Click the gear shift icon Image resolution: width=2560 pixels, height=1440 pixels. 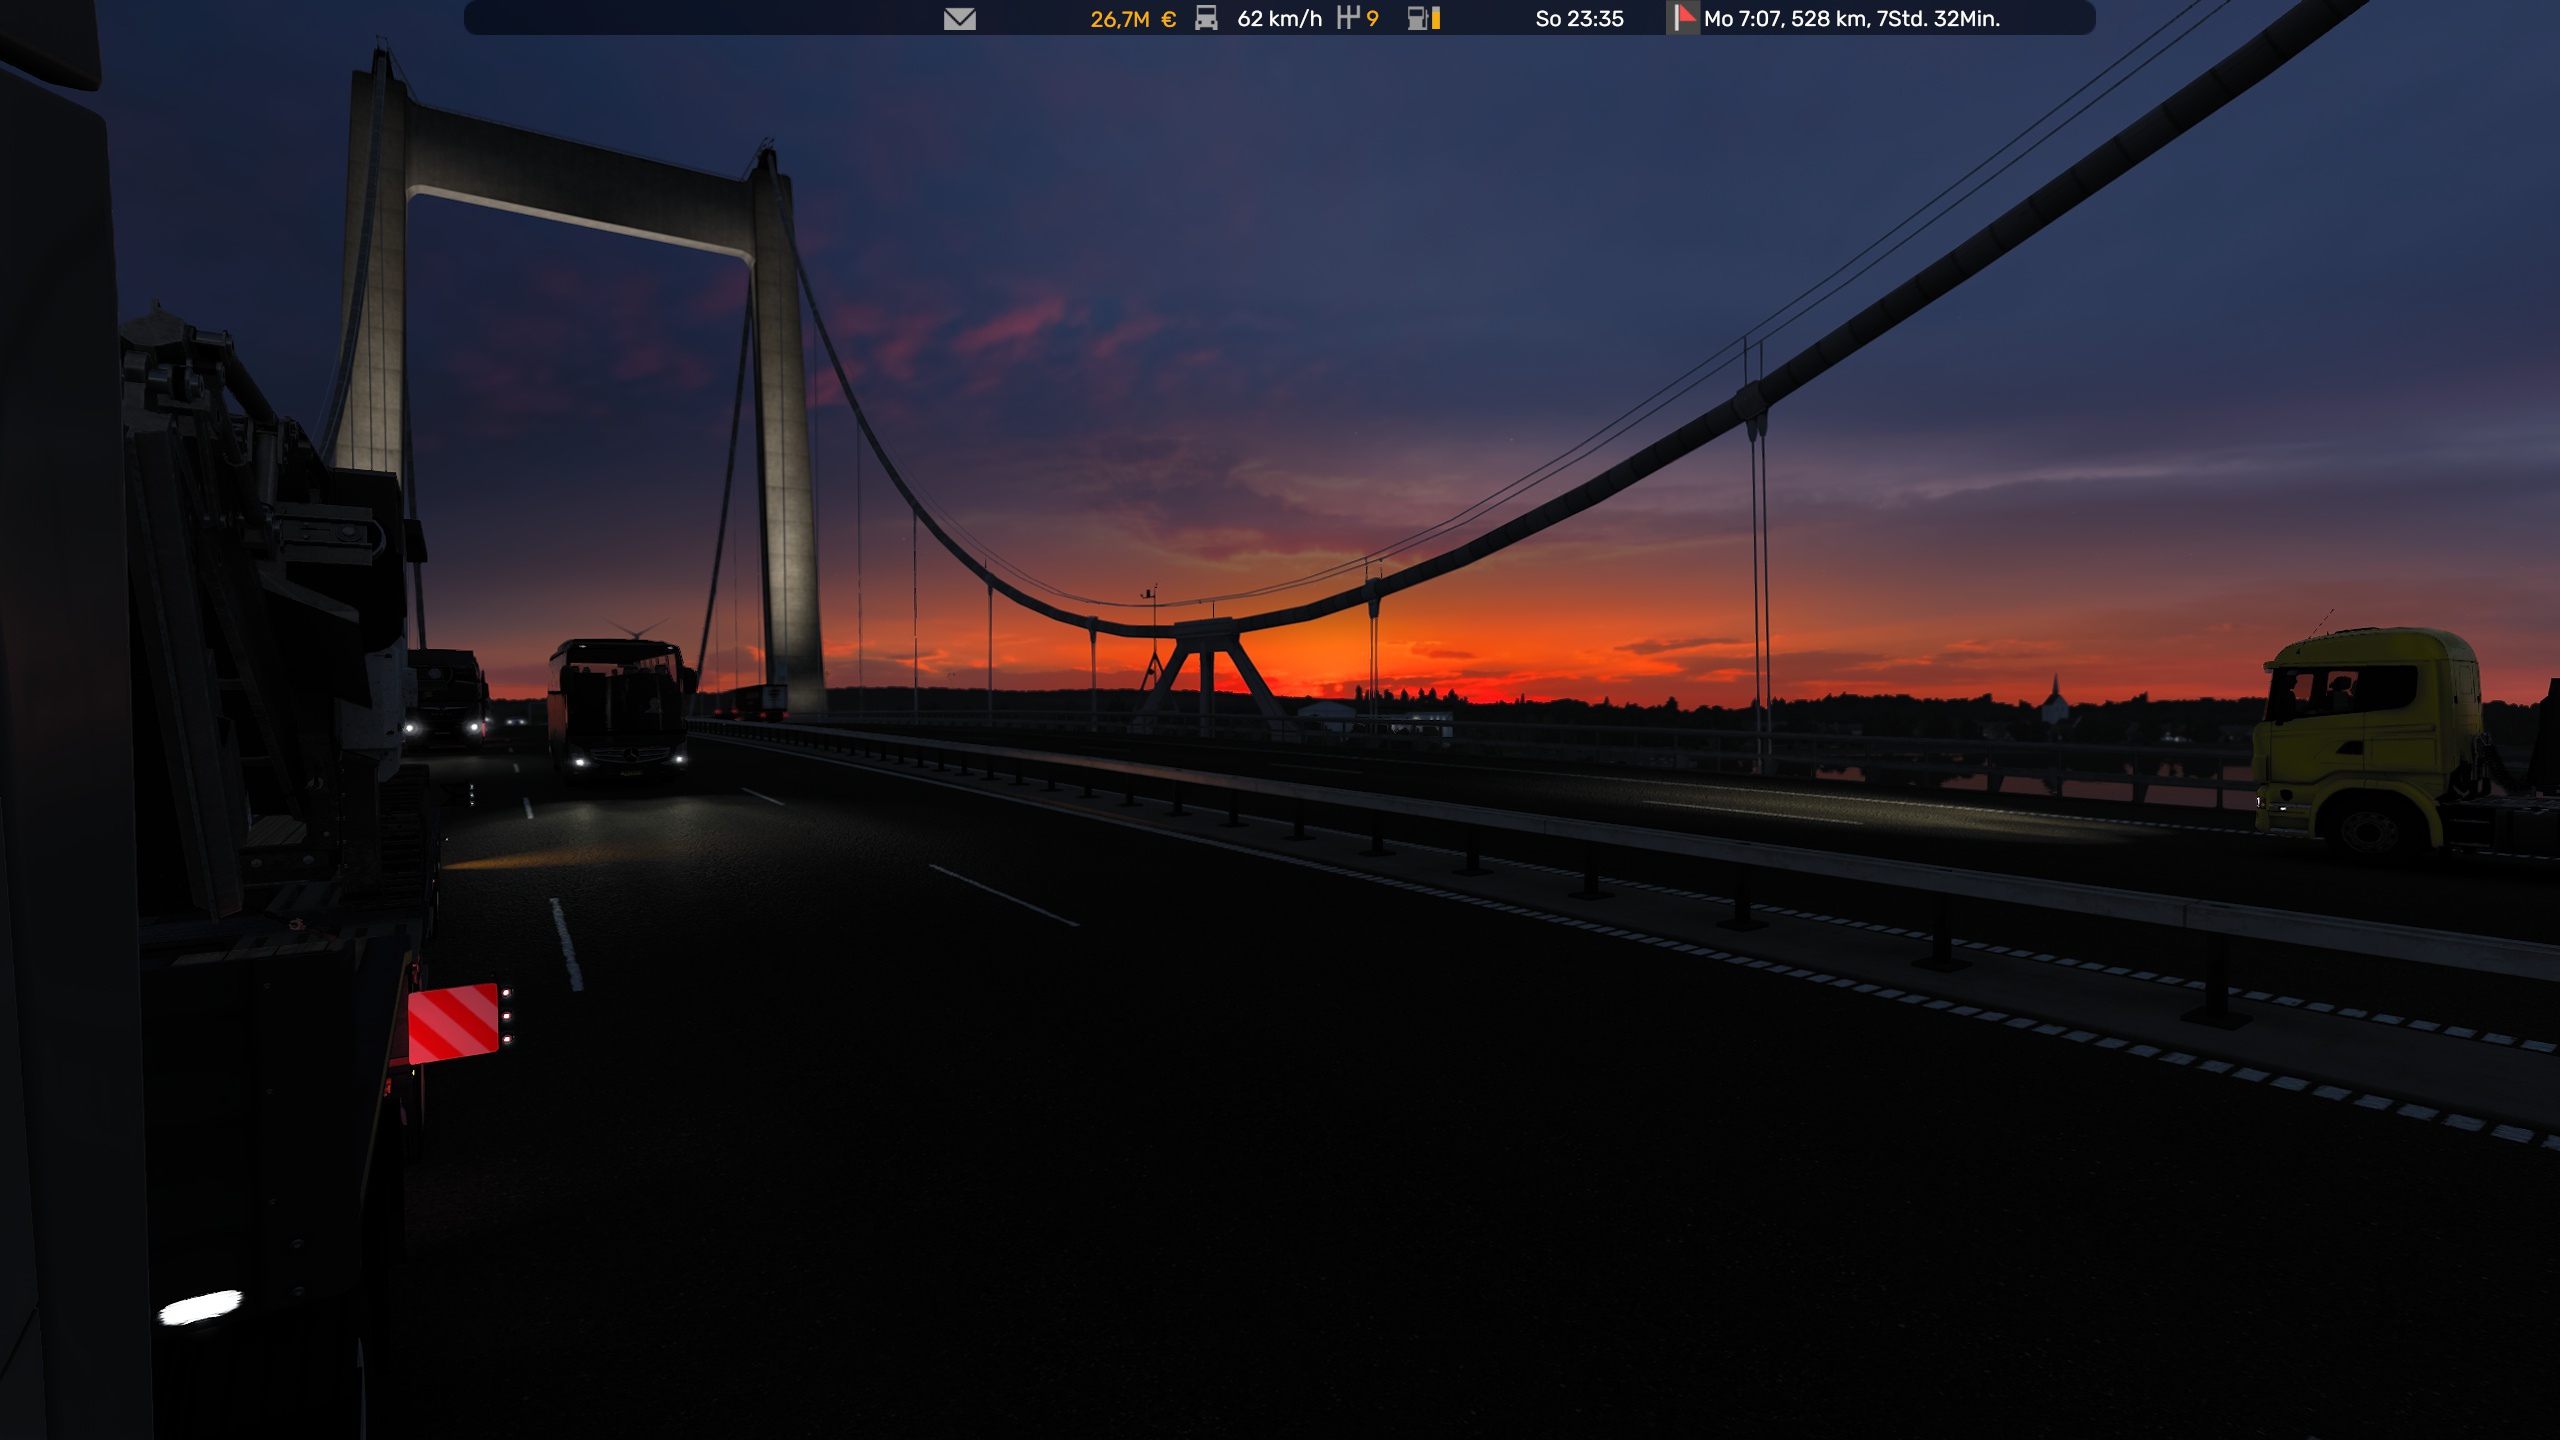click(1348, 17)
